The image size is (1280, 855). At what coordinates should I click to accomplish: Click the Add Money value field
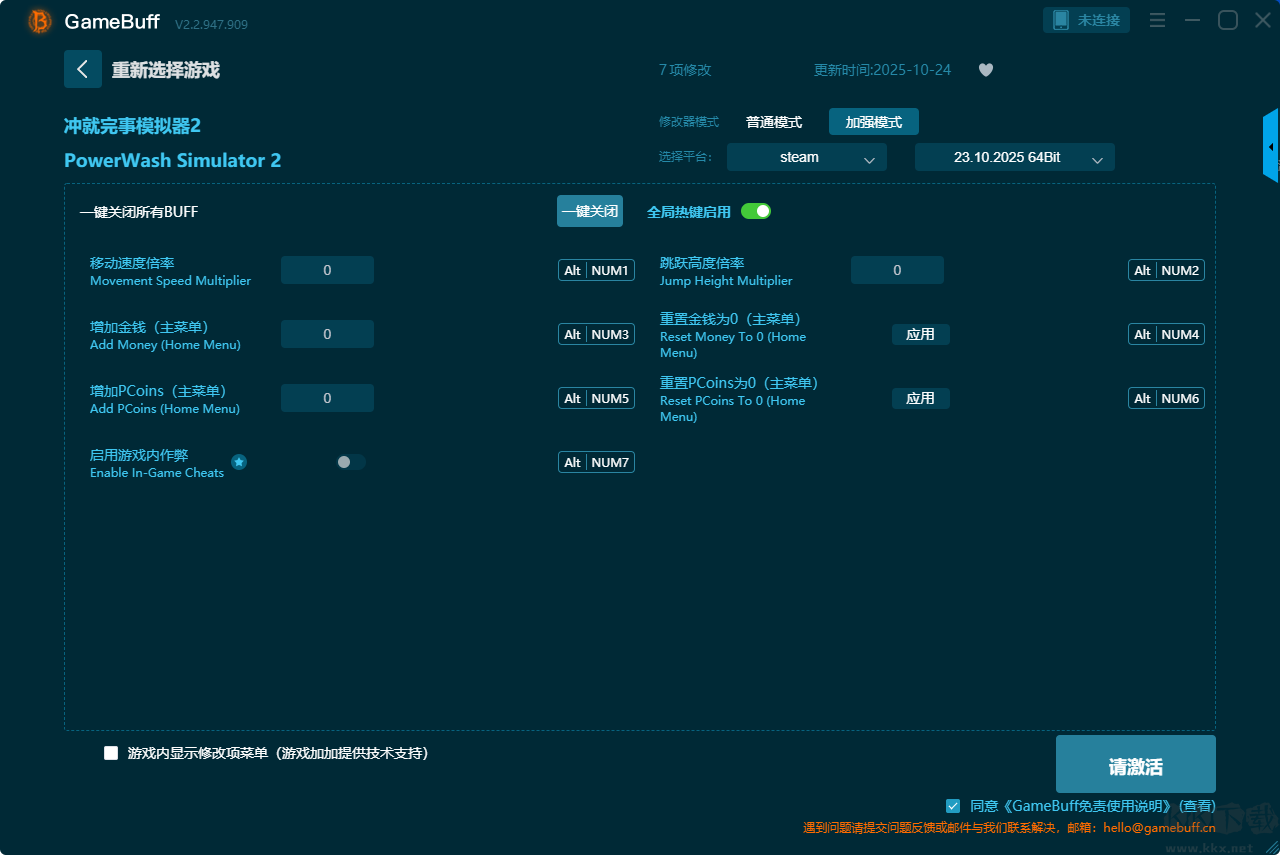(x=327, y=334)
